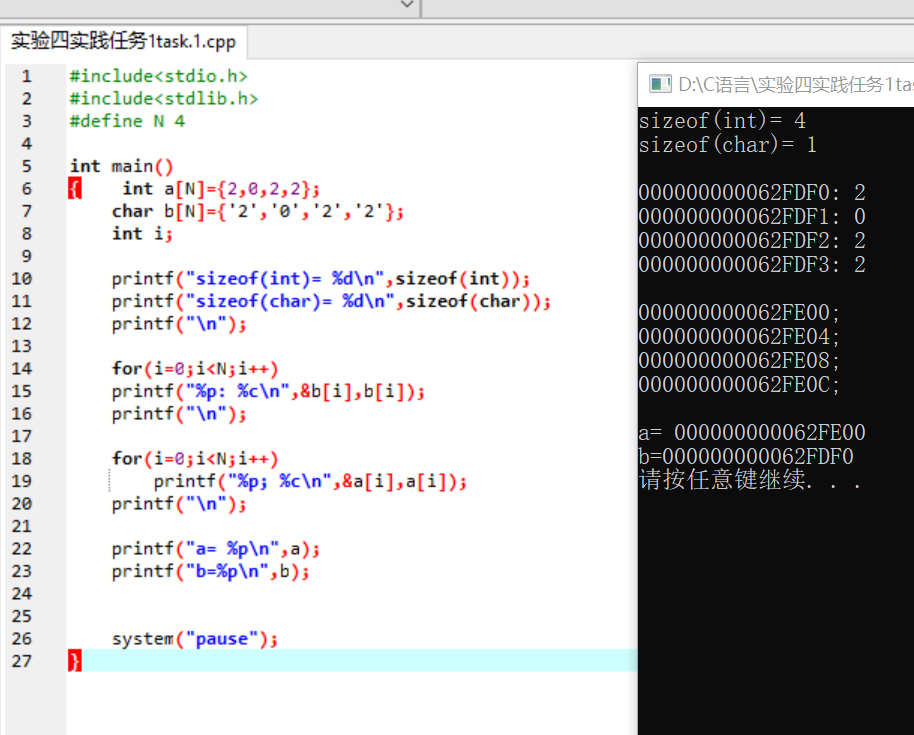Viewport: 914px width, 735px height.
Task: Click the #include<stdio.h> line
Action: coord(159,76)
